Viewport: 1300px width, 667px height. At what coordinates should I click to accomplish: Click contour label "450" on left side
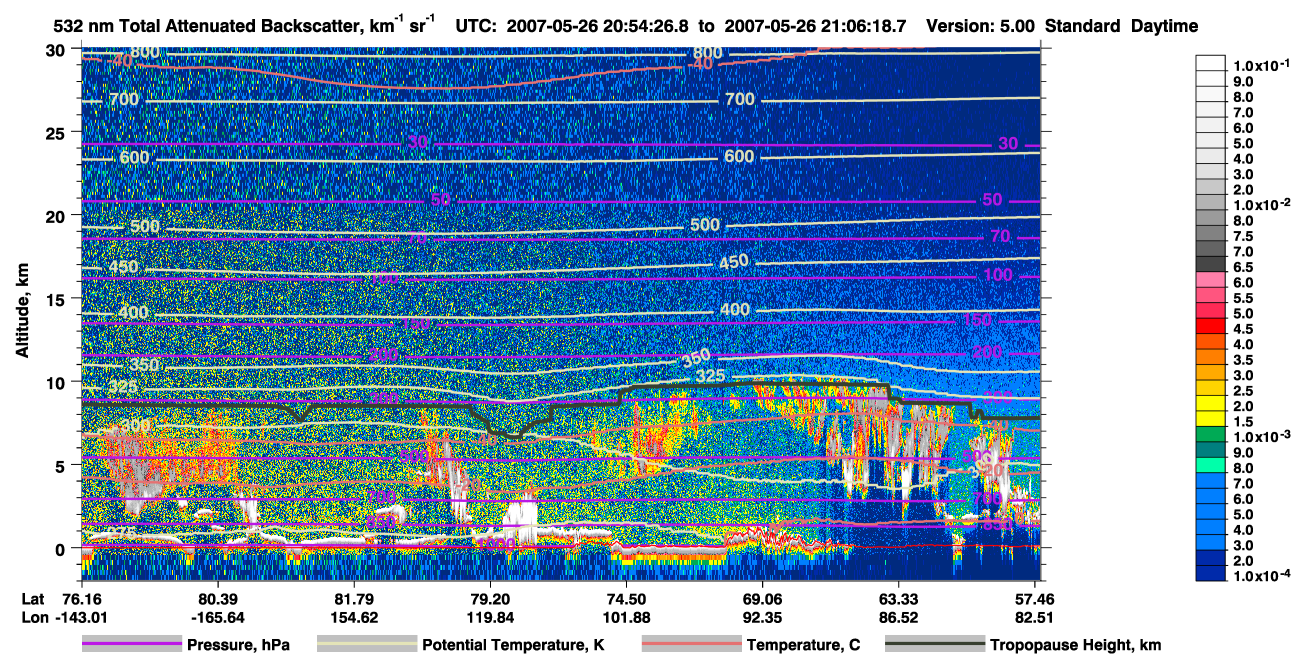[126, 268]
